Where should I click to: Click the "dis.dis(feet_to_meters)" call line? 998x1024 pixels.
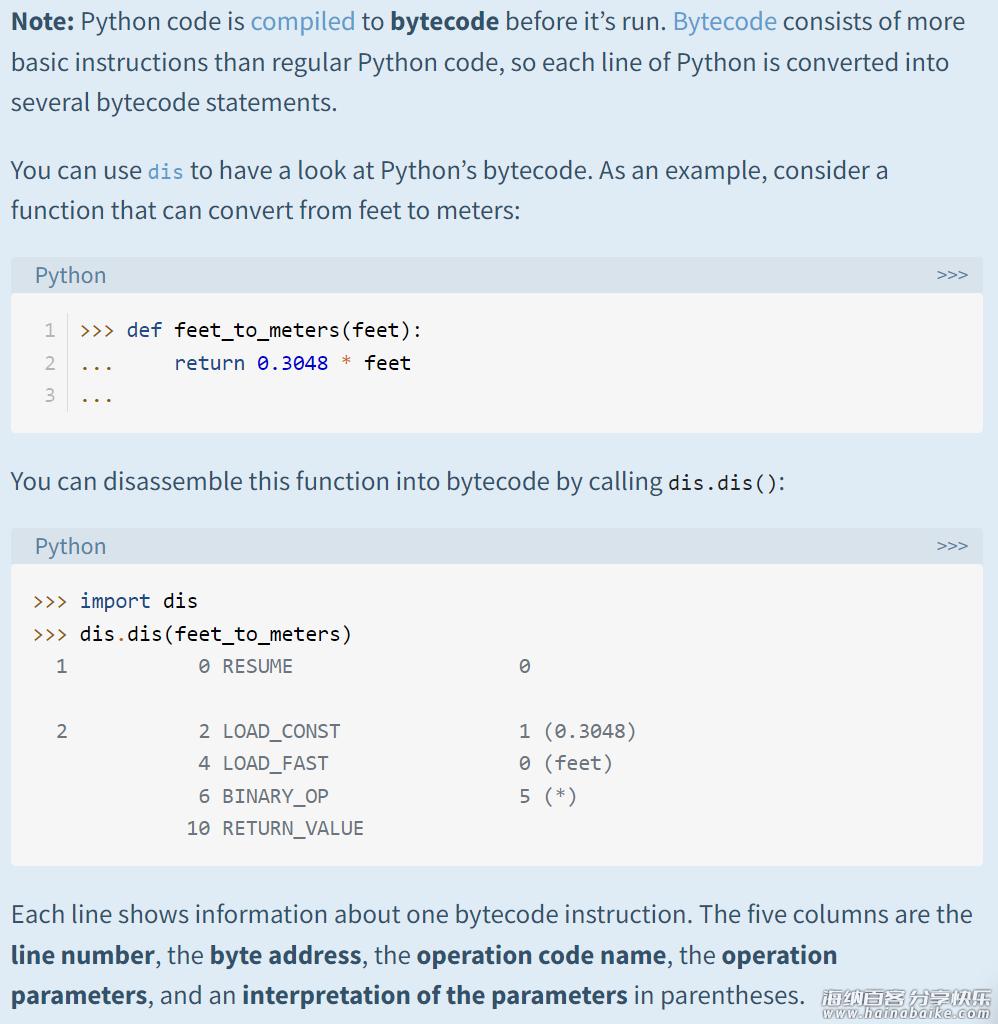click(x=216, y=634)
